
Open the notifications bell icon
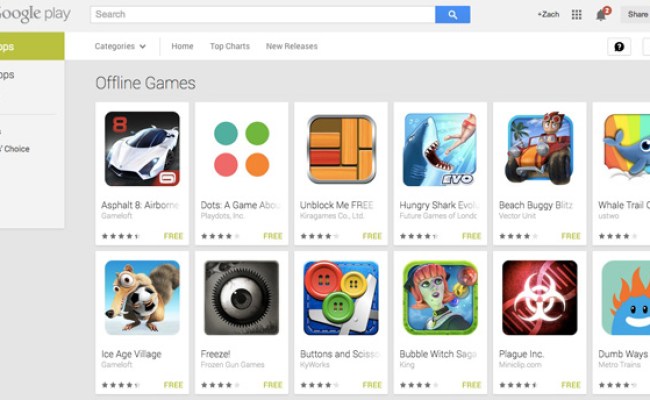pos(601,15)
